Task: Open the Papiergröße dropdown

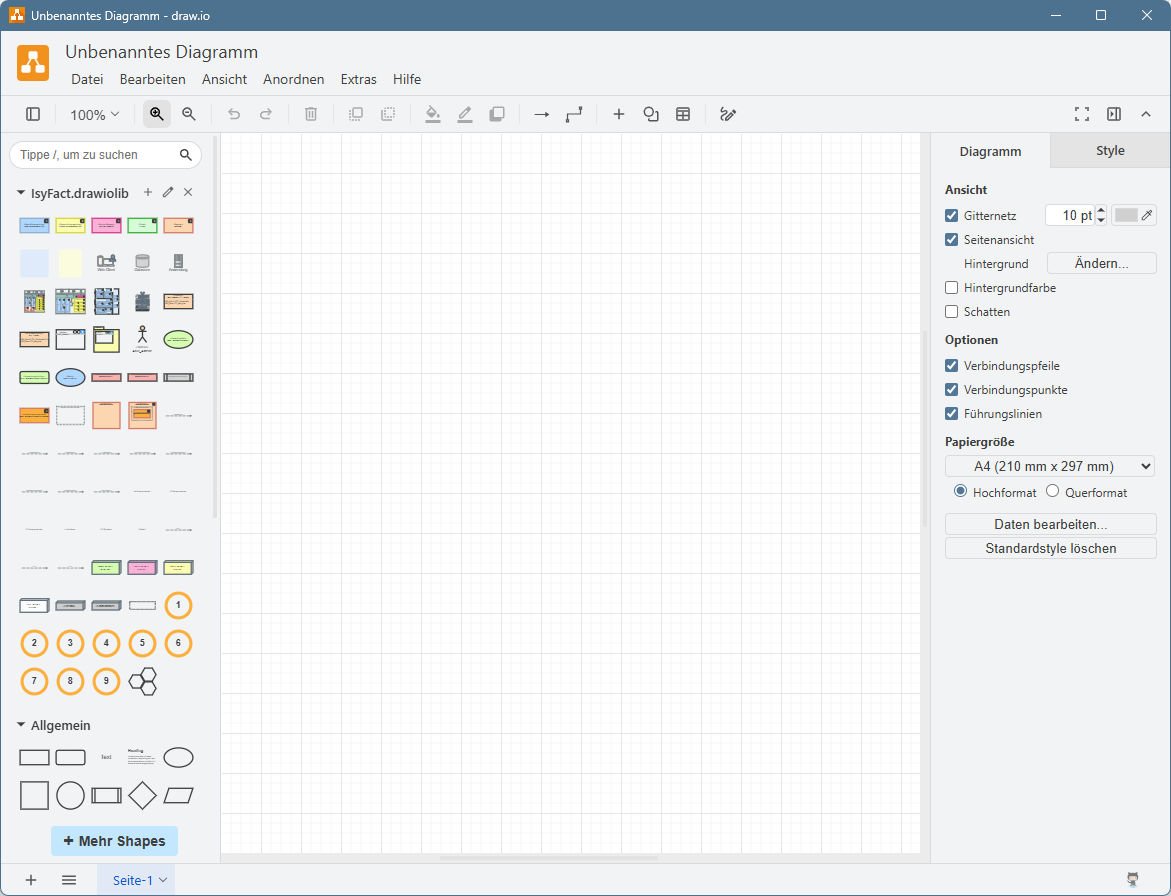Action: click(x=1050, y=466)
